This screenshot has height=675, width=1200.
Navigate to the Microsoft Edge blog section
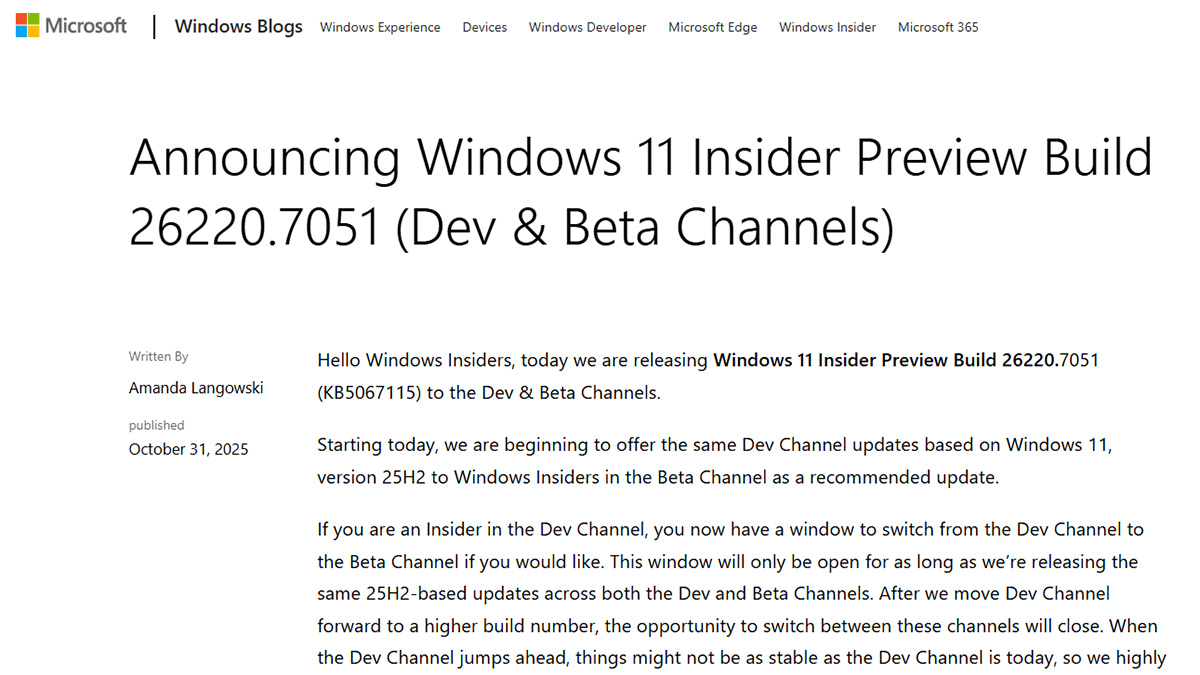tap(712, 28)
